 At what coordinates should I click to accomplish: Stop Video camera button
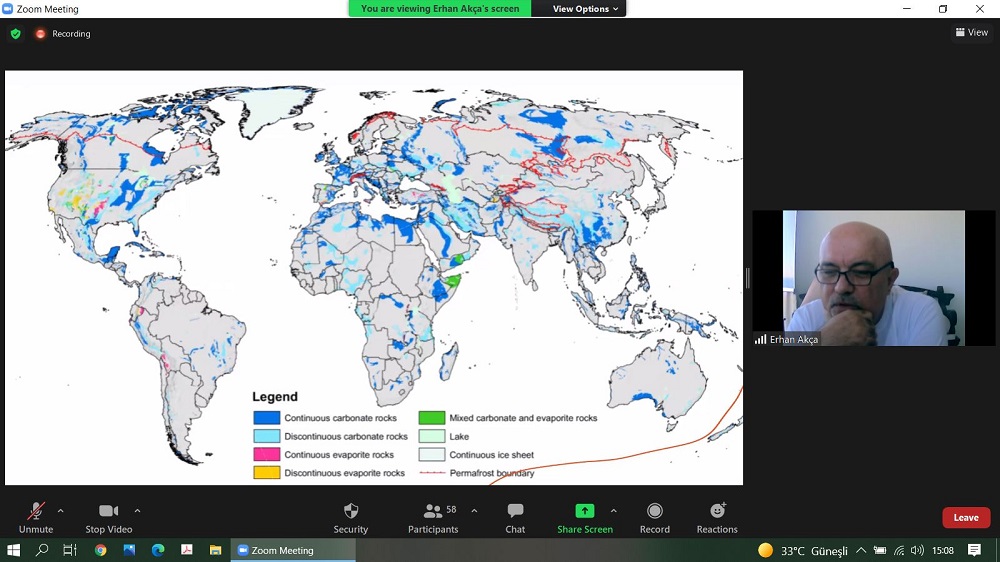[x=108, y=517]
